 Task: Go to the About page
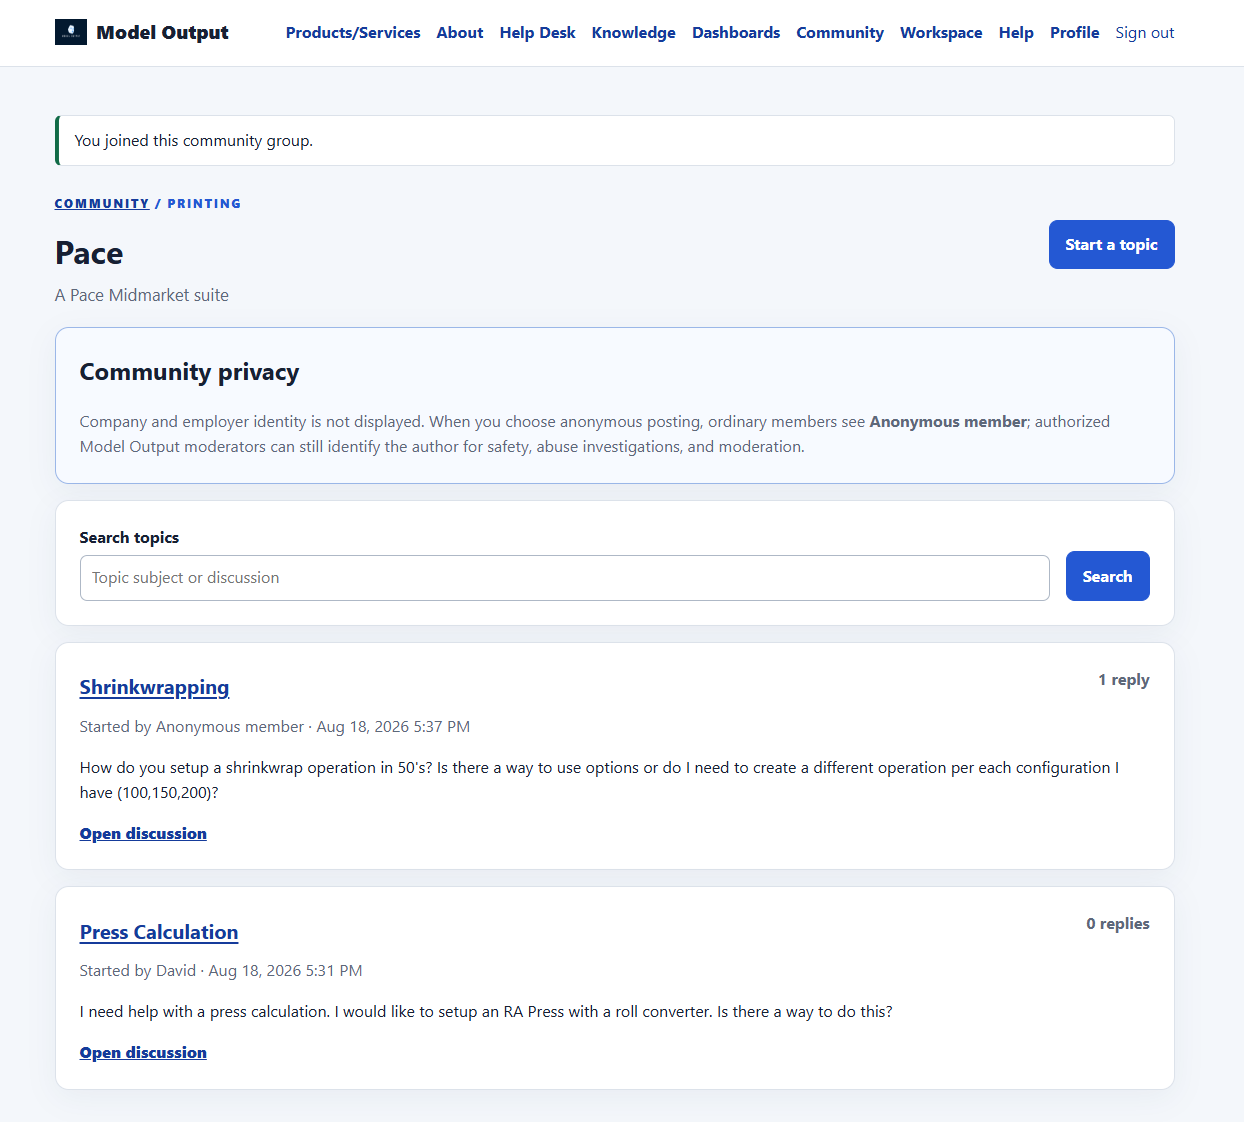tap(460, 33)
